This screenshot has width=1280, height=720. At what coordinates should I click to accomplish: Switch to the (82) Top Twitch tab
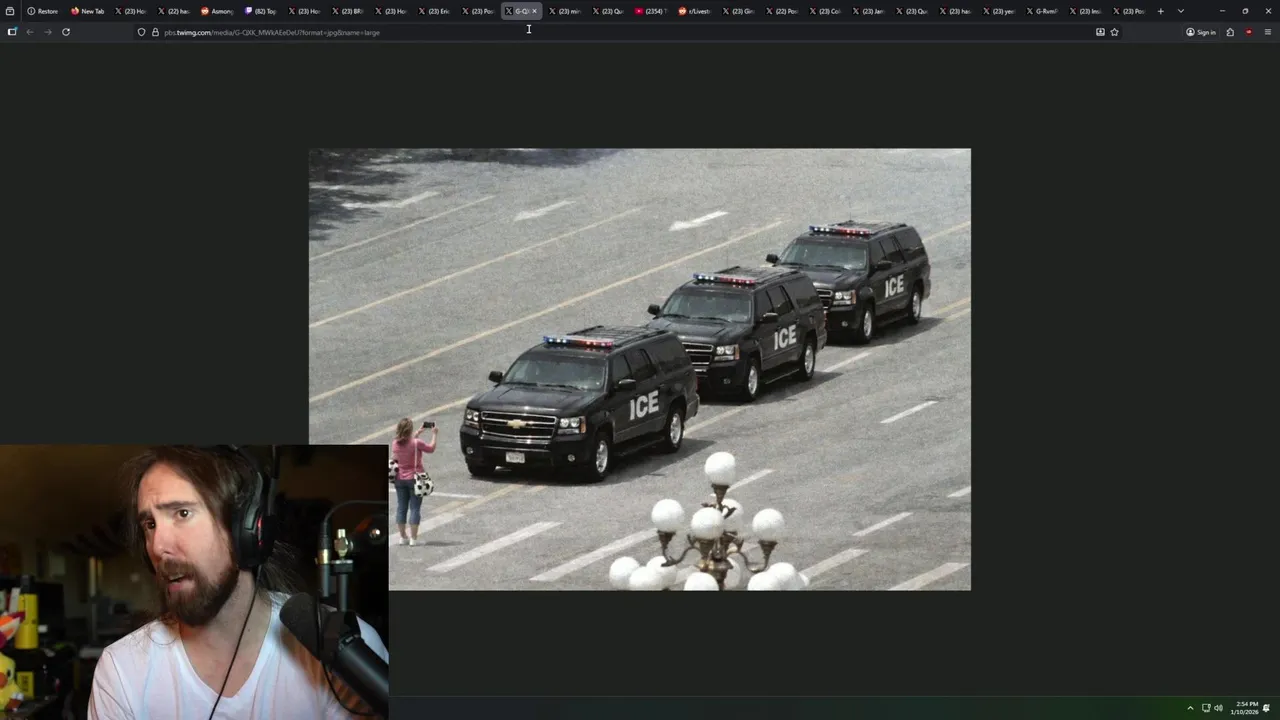[260, 11]
